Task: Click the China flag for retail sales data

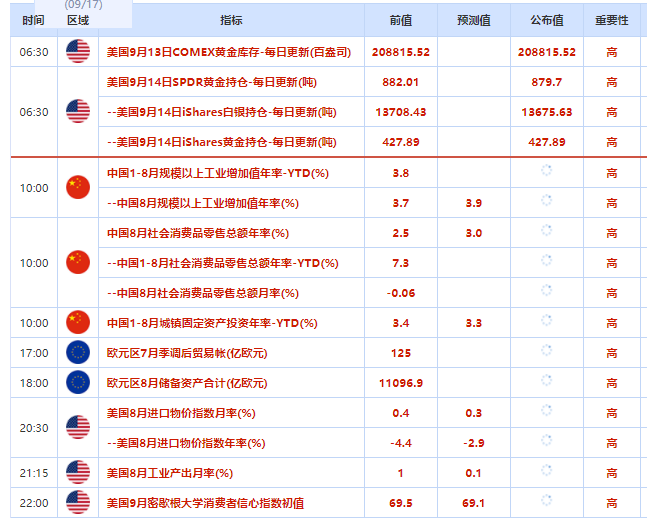Action: coord(78,262)
